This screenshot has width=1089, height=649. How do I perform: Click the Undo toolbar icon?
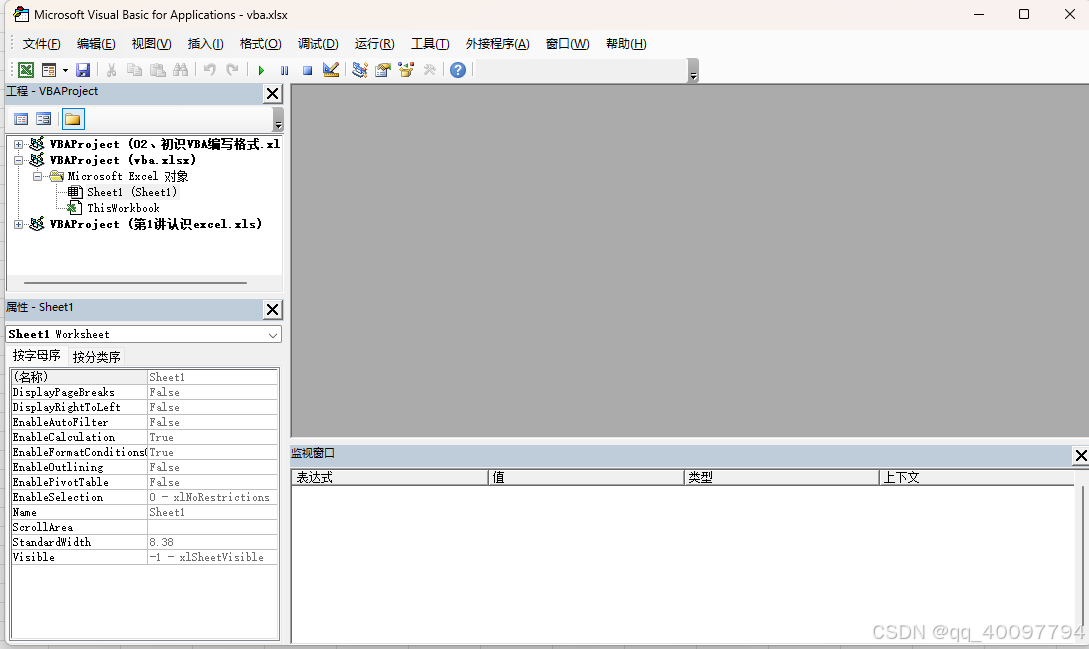(x=210, y=69)
